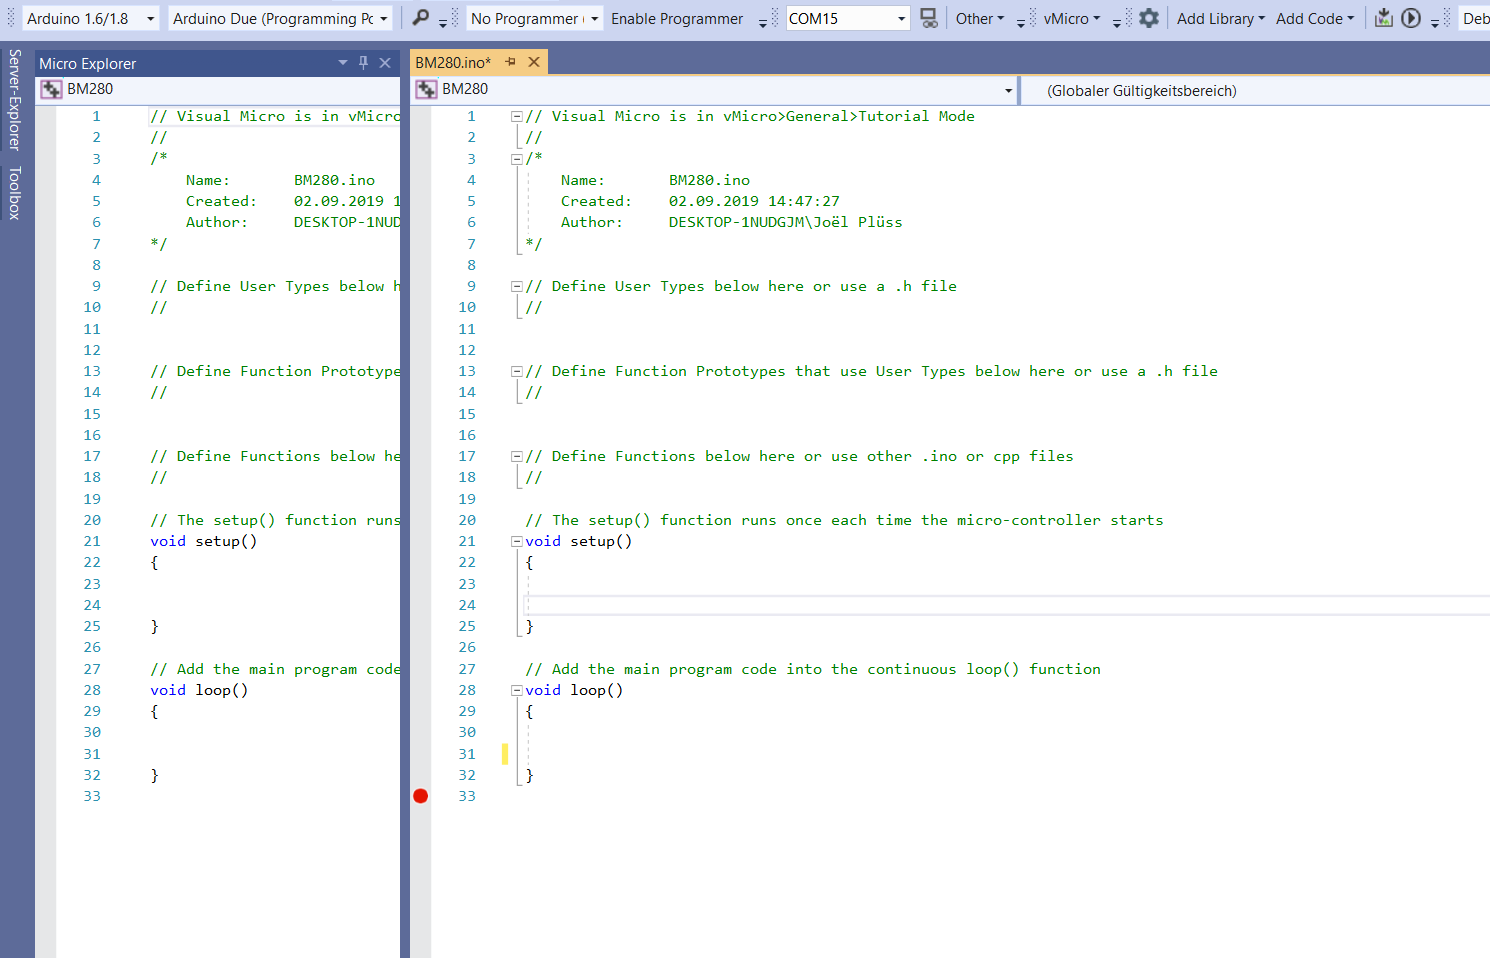This screenshot has width=1490, height=958.
Task: Click the build and upload icon
Action: coord(1384,18)
